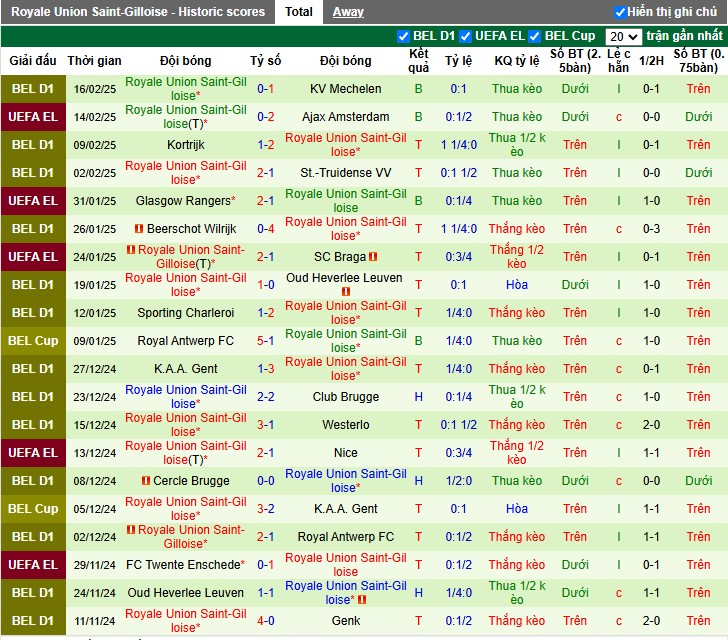Click the 5-1 score against Royal Antwerp
Image resolution: width=728 pixels, height=640 pixels.
point(266,341)
